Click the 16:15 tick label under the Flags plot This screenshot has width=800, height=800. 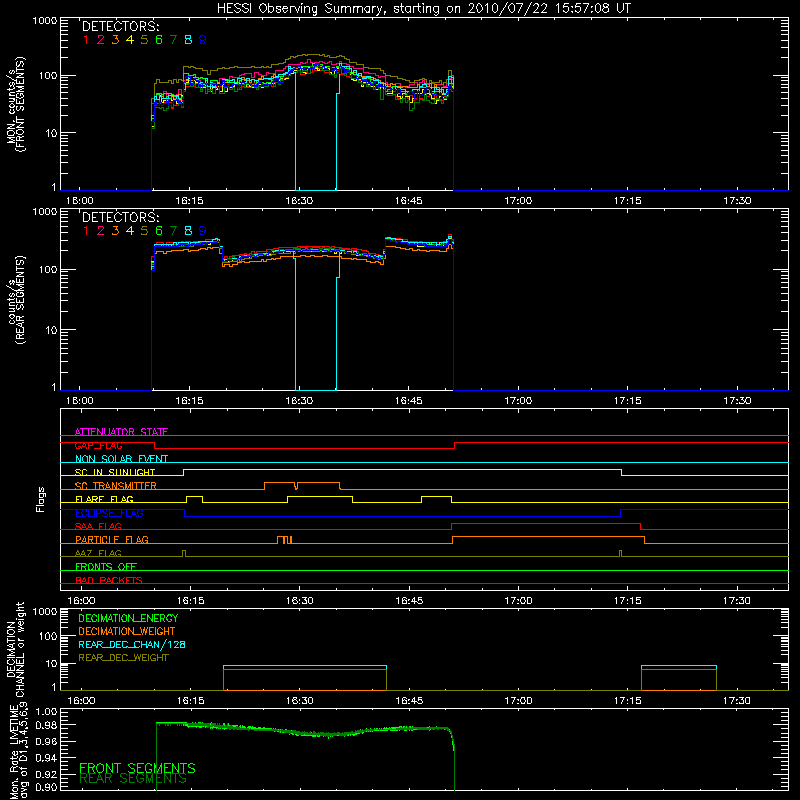[190, 601]
